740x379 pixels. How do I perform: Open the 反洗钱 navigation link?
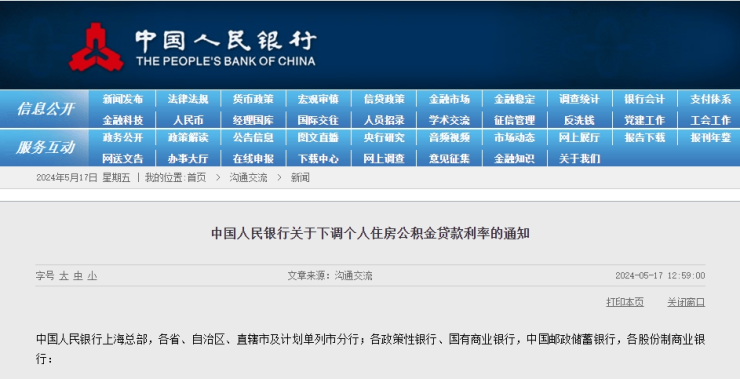(x=580, y=120)
